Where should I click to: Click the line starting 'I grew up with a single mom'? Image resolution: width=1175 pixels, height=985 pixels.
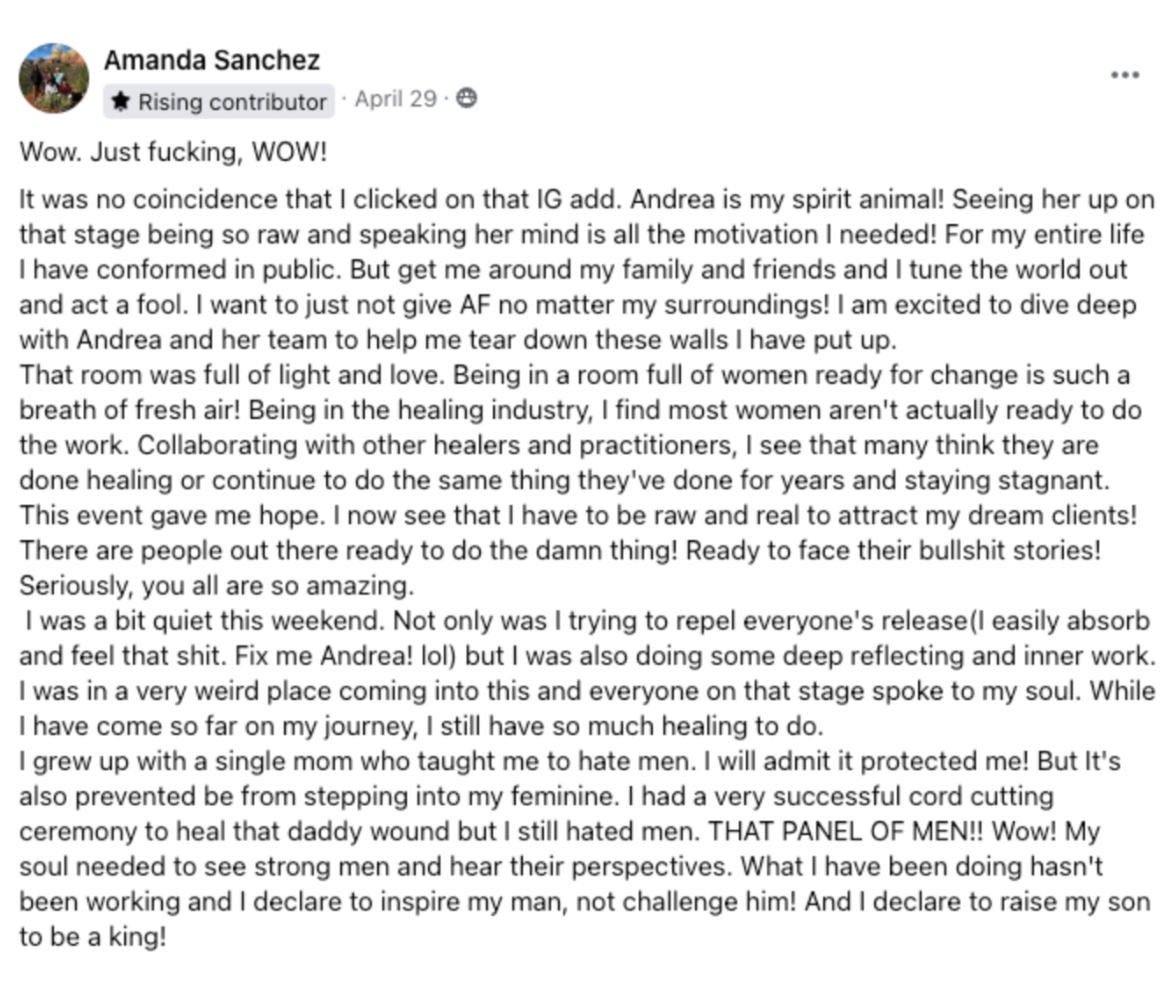pyautogui.click(x=570, y=762)
